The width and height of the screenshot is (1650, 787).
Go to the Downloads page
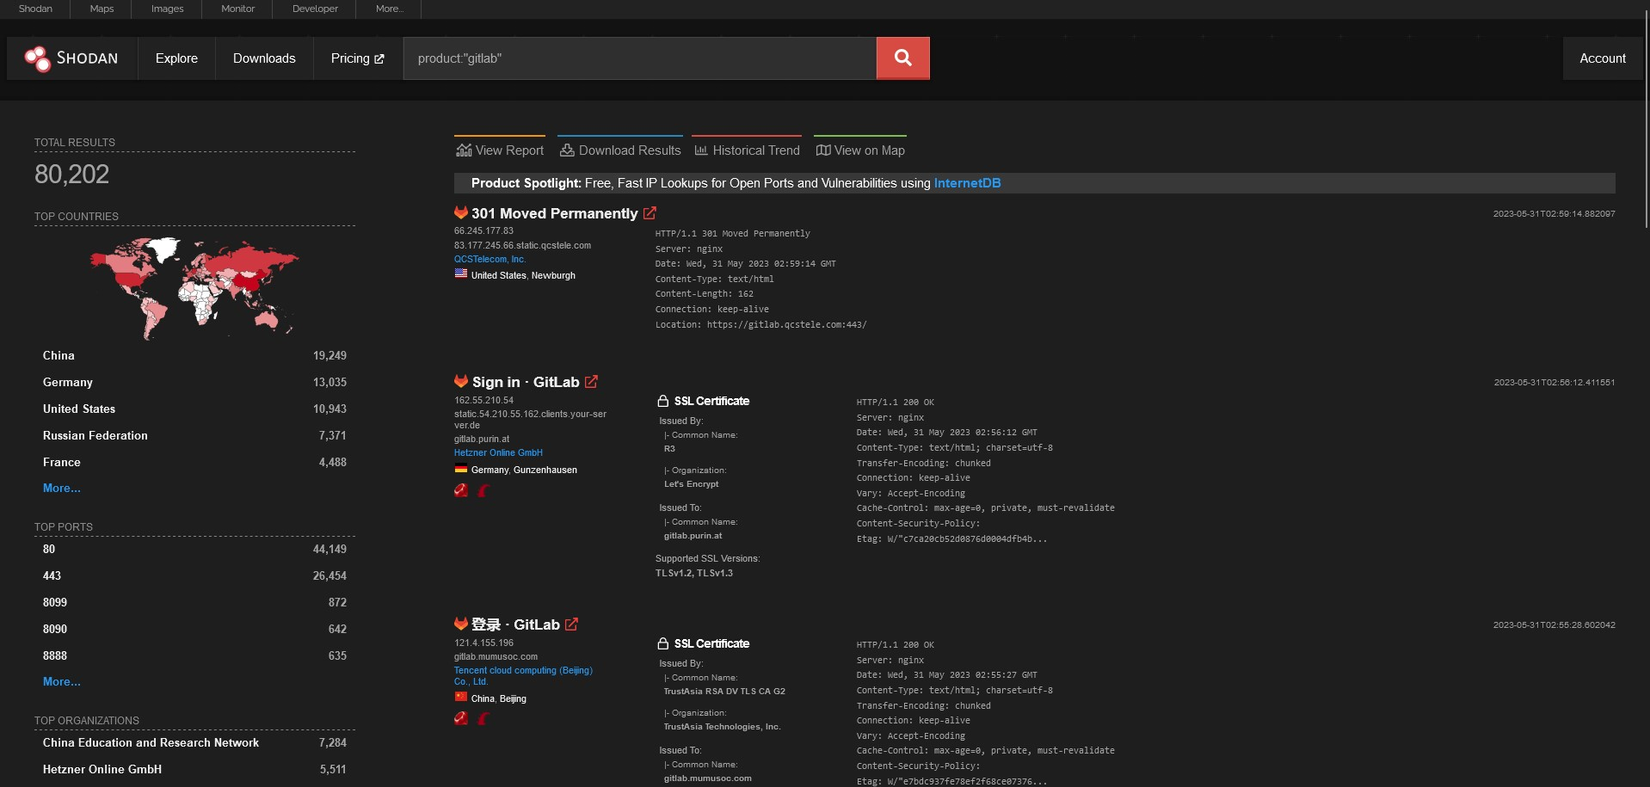coord(264,58)
